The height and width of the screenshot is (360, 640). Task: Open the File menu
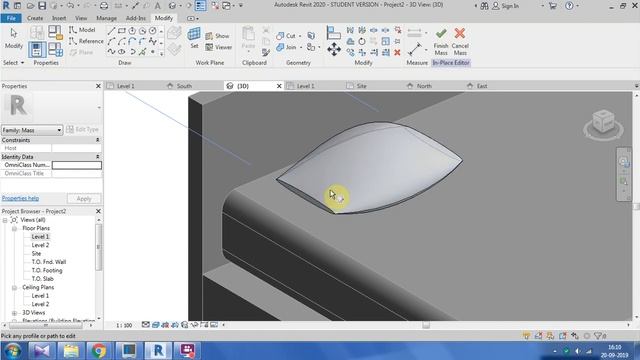click(11, 18)
